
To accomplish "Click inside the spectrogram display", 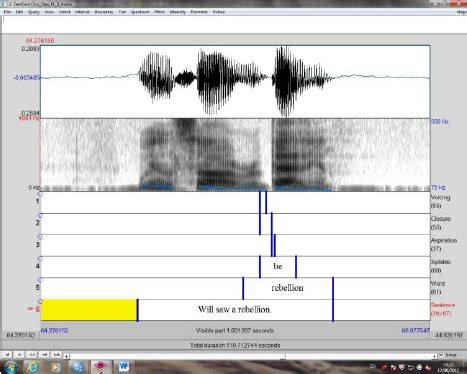I will (235, 155).
